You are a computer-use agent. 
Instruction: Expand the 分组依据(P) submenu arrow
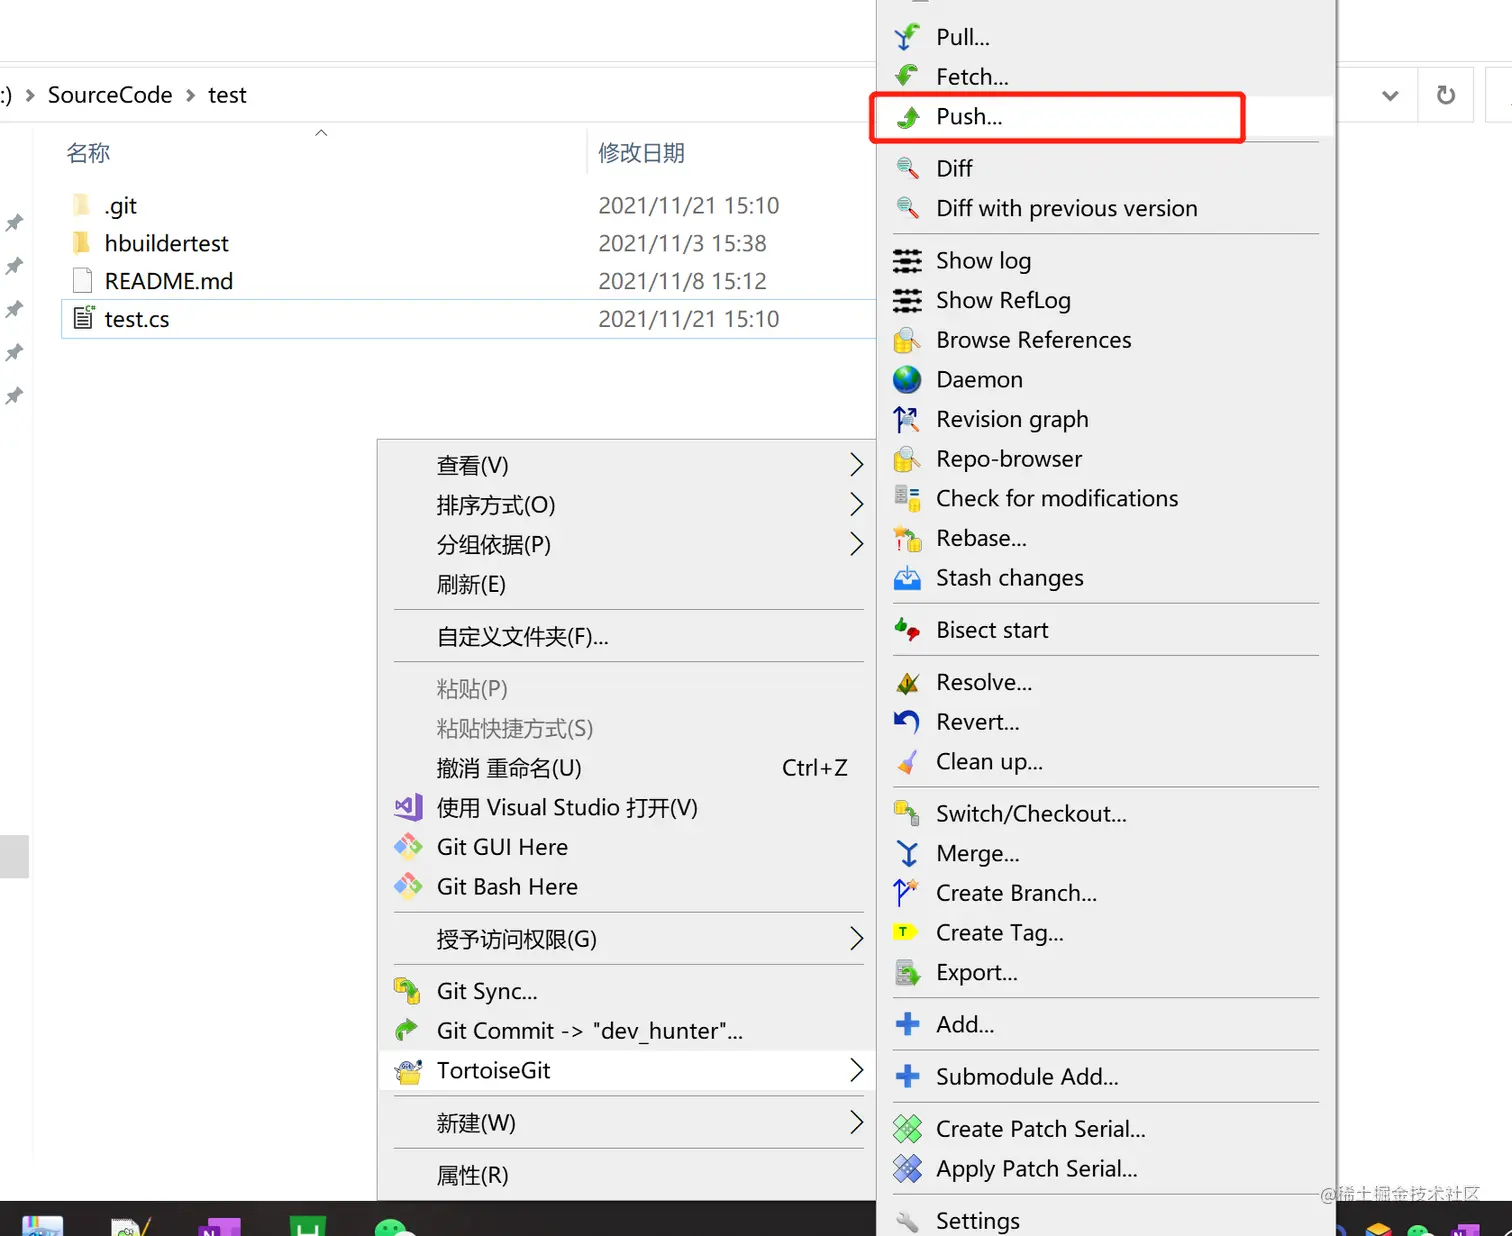(x=856, y=544)
